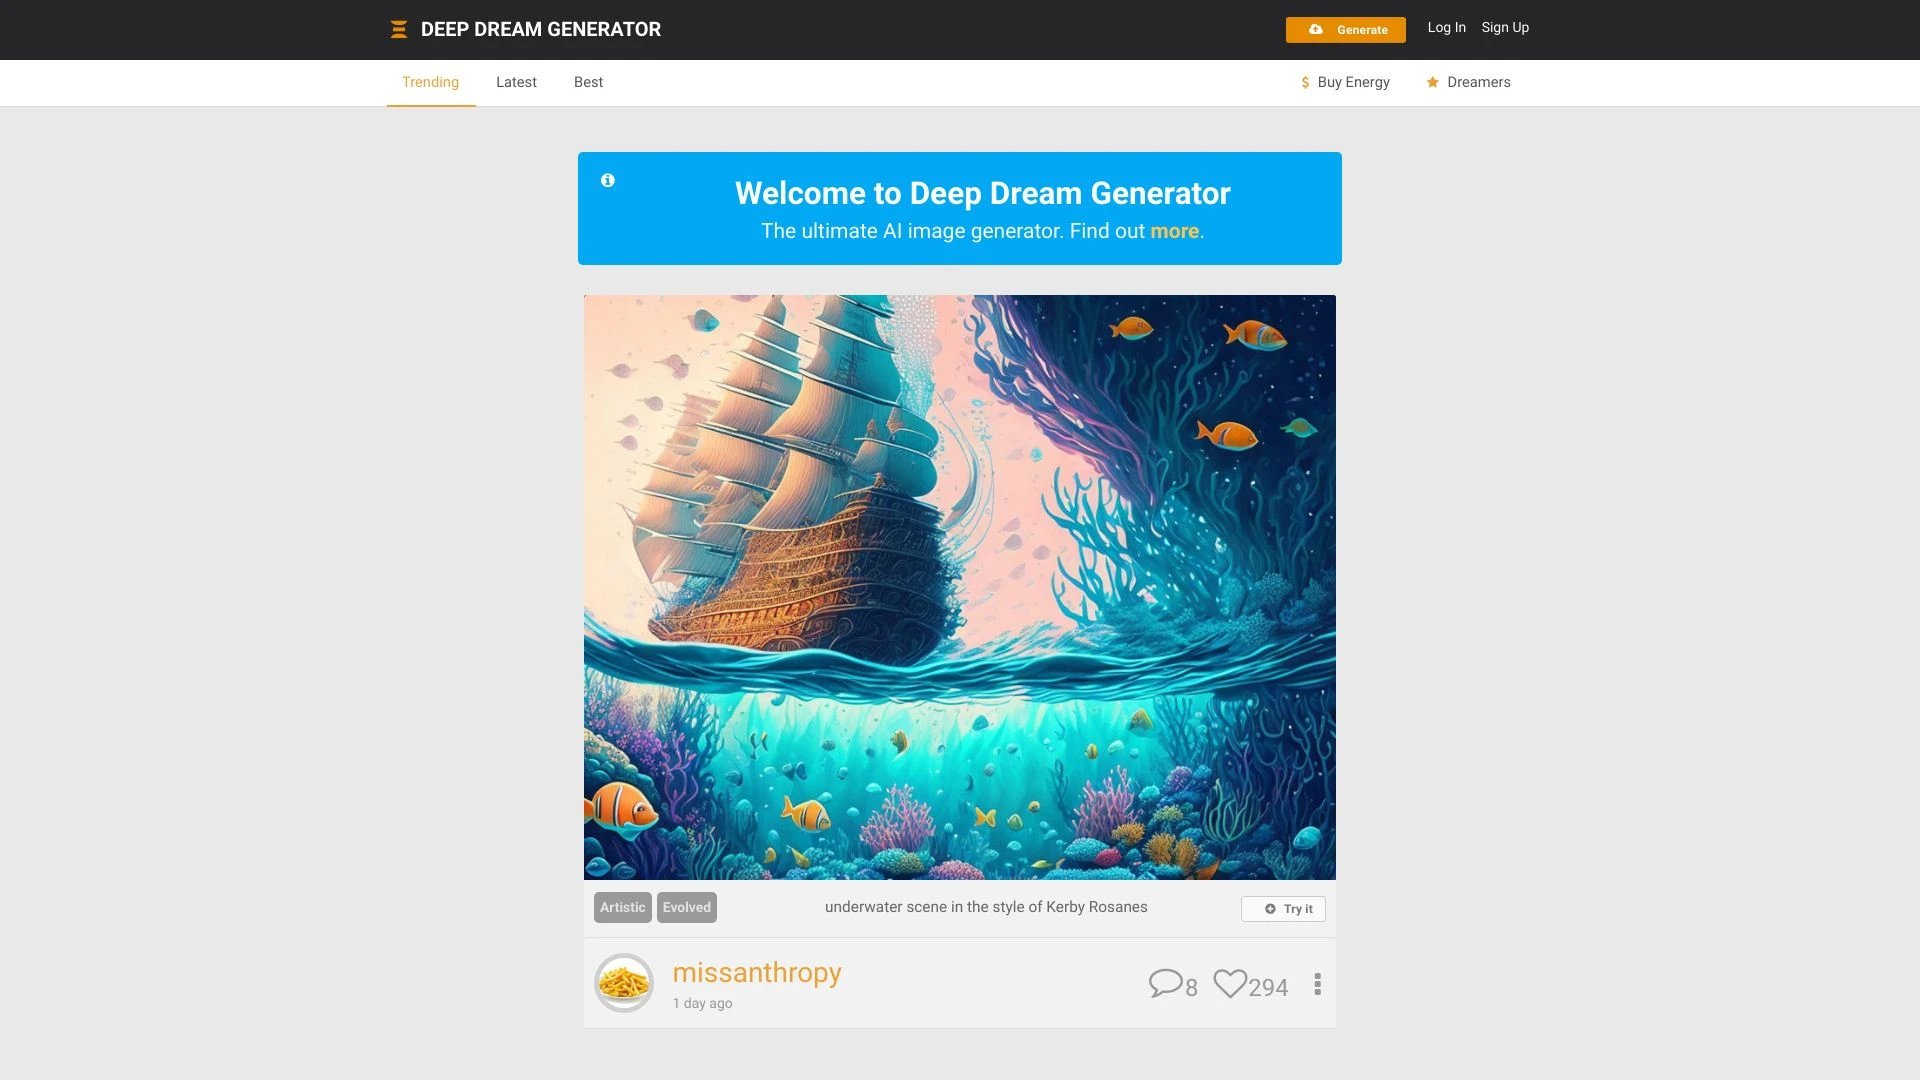
Task: Click Sign Up button in header
Action: (x=1505, y=26)
